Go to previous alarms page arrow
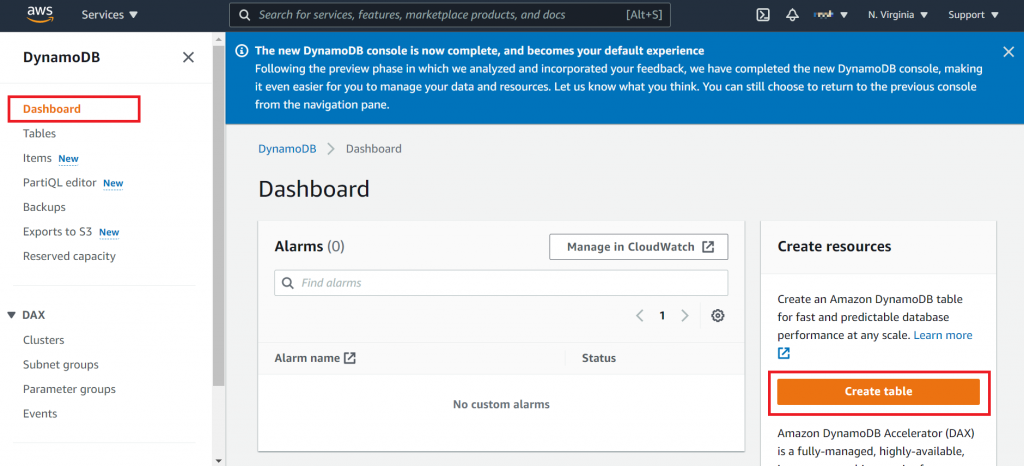The height and width of the screenshot is (466, 1024). tap(640, 316)
